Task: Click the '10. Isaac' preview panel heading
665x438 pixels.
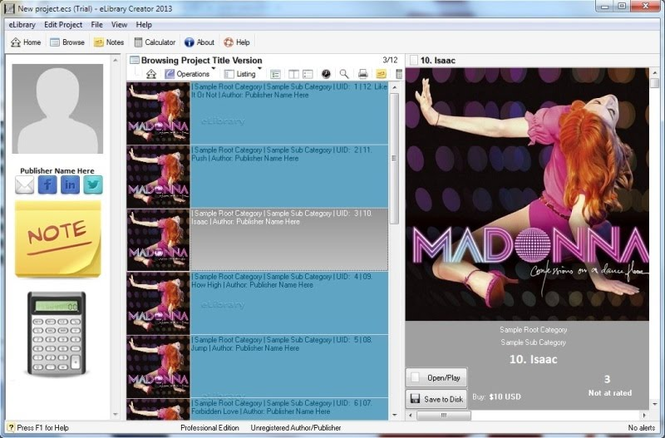Action: point(438,61)
